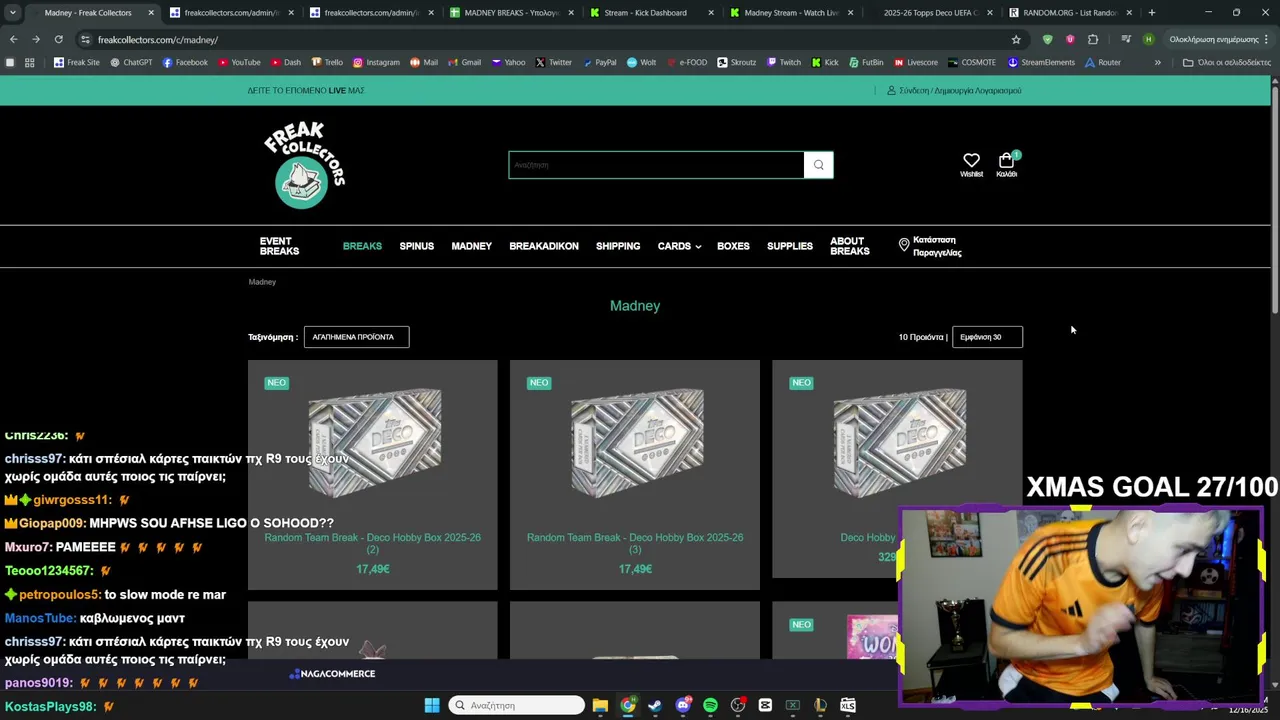Show more bookmarks with the chevron
The width and height of the screenshot is (1280, 720).
pos(1158,62)
